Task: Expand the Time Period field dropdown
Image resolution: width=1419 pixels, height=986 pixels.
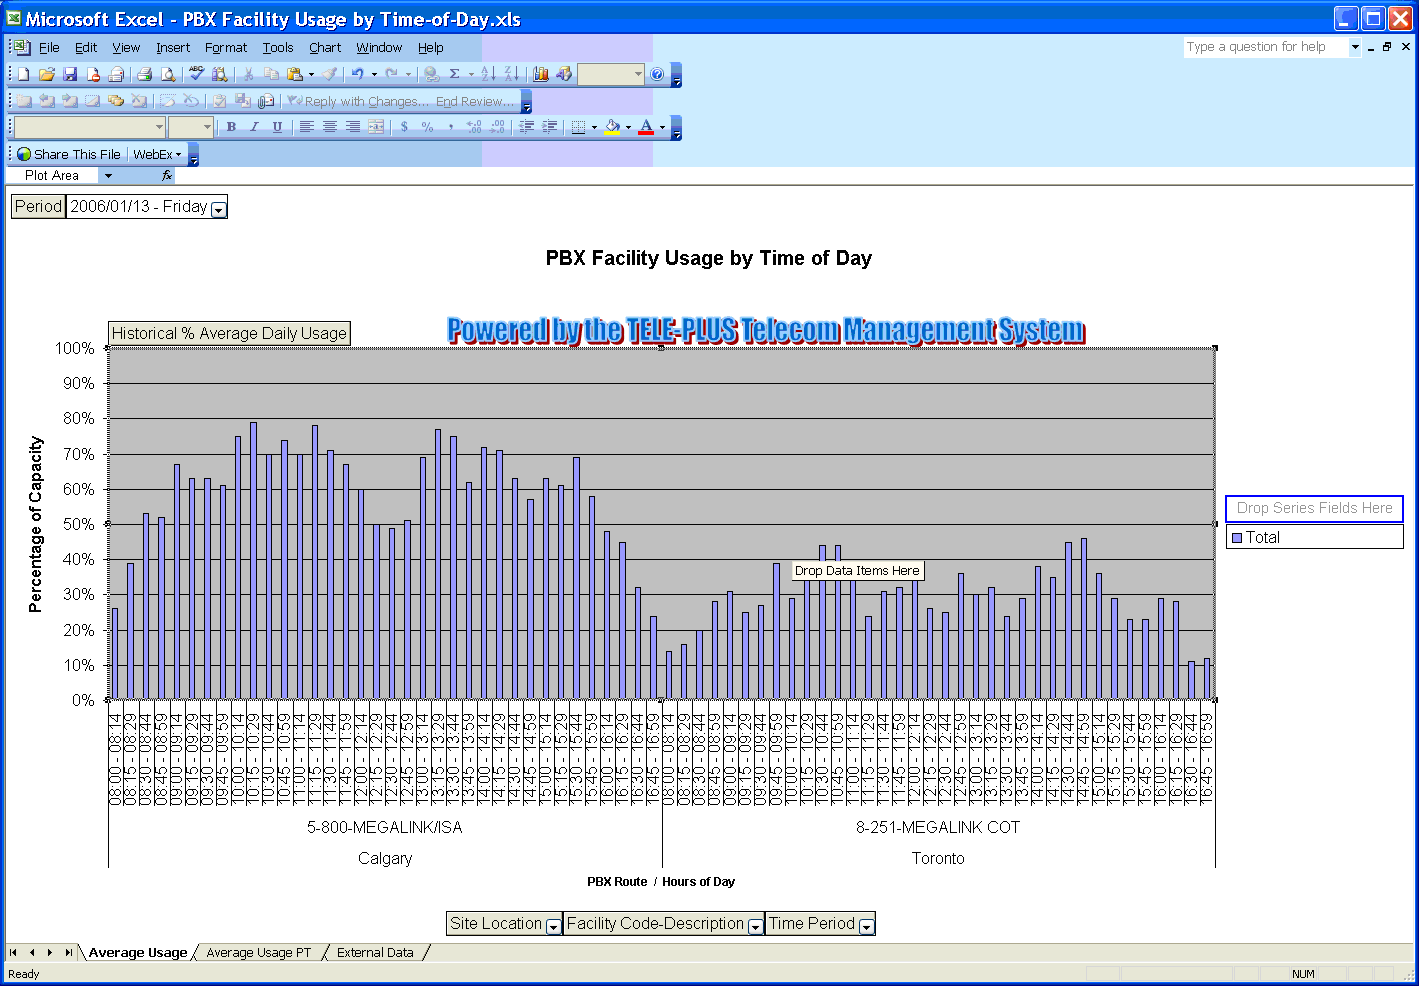Action: pyautogui.click(x=866, y=926)
